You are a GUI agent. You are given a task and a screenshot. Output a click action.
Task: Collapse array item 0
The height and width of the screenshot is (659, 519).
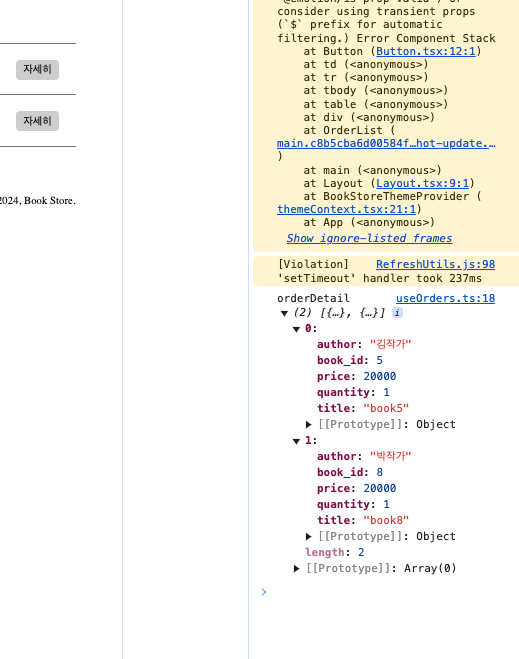pyautogui.click(x=296, y=329)
